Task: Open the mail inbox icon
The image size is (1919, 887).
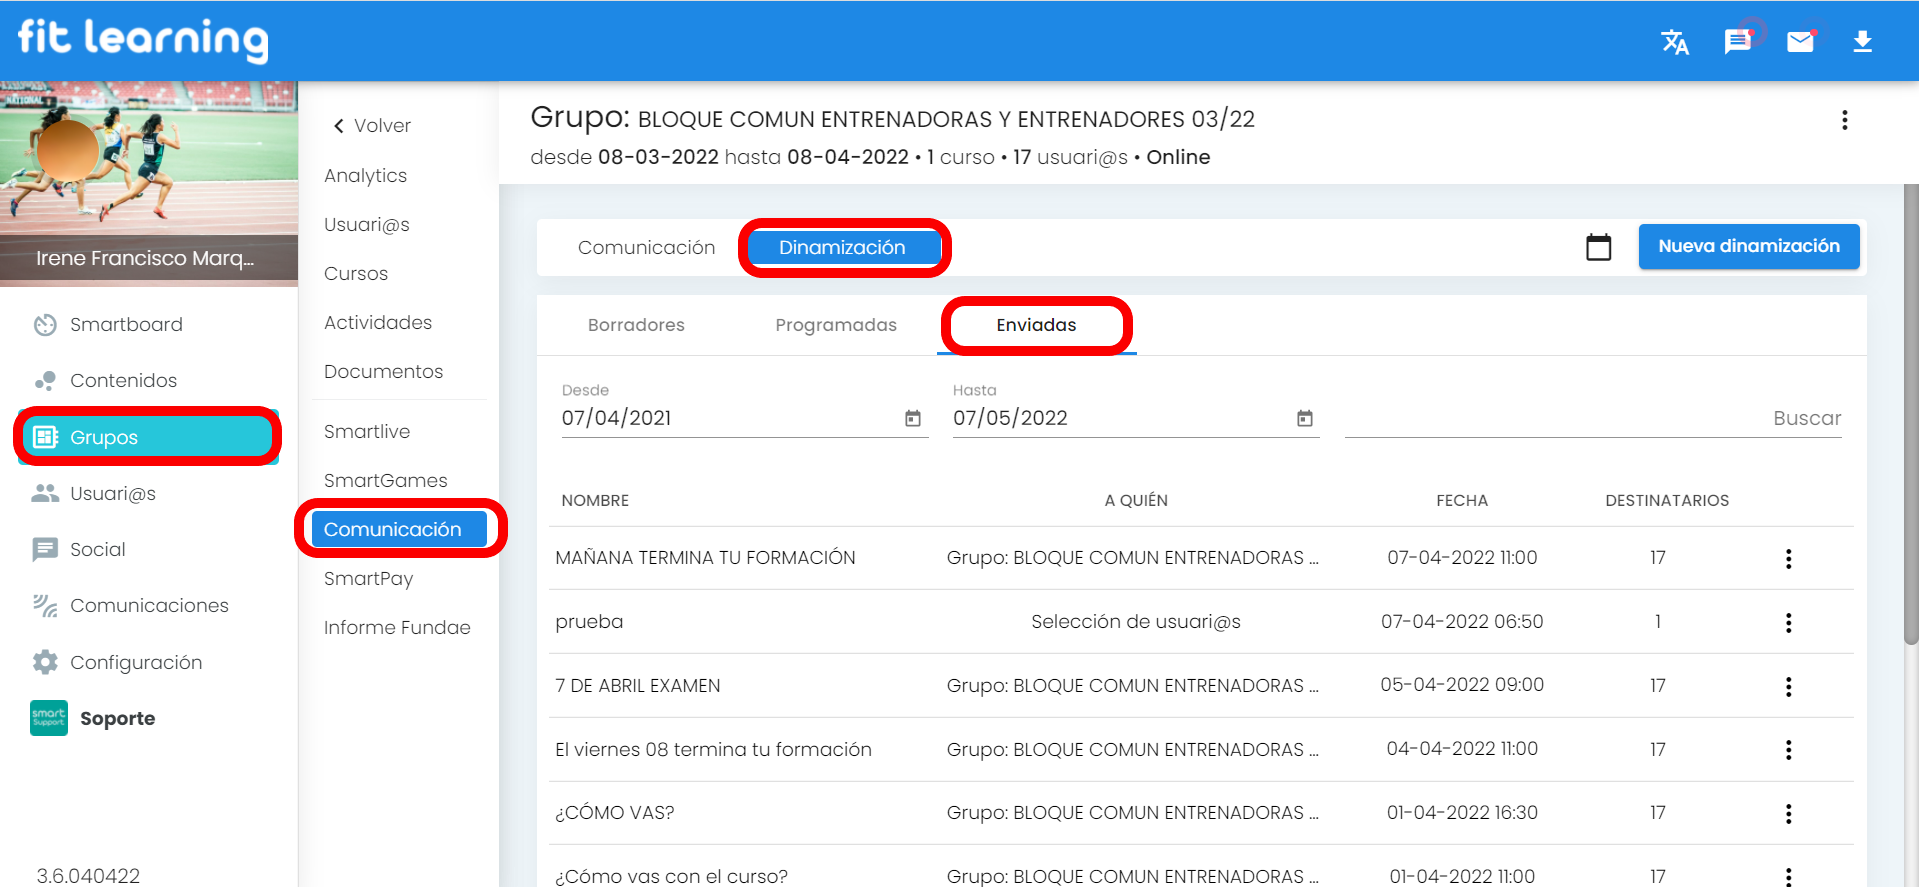Action: point(1800,42)
